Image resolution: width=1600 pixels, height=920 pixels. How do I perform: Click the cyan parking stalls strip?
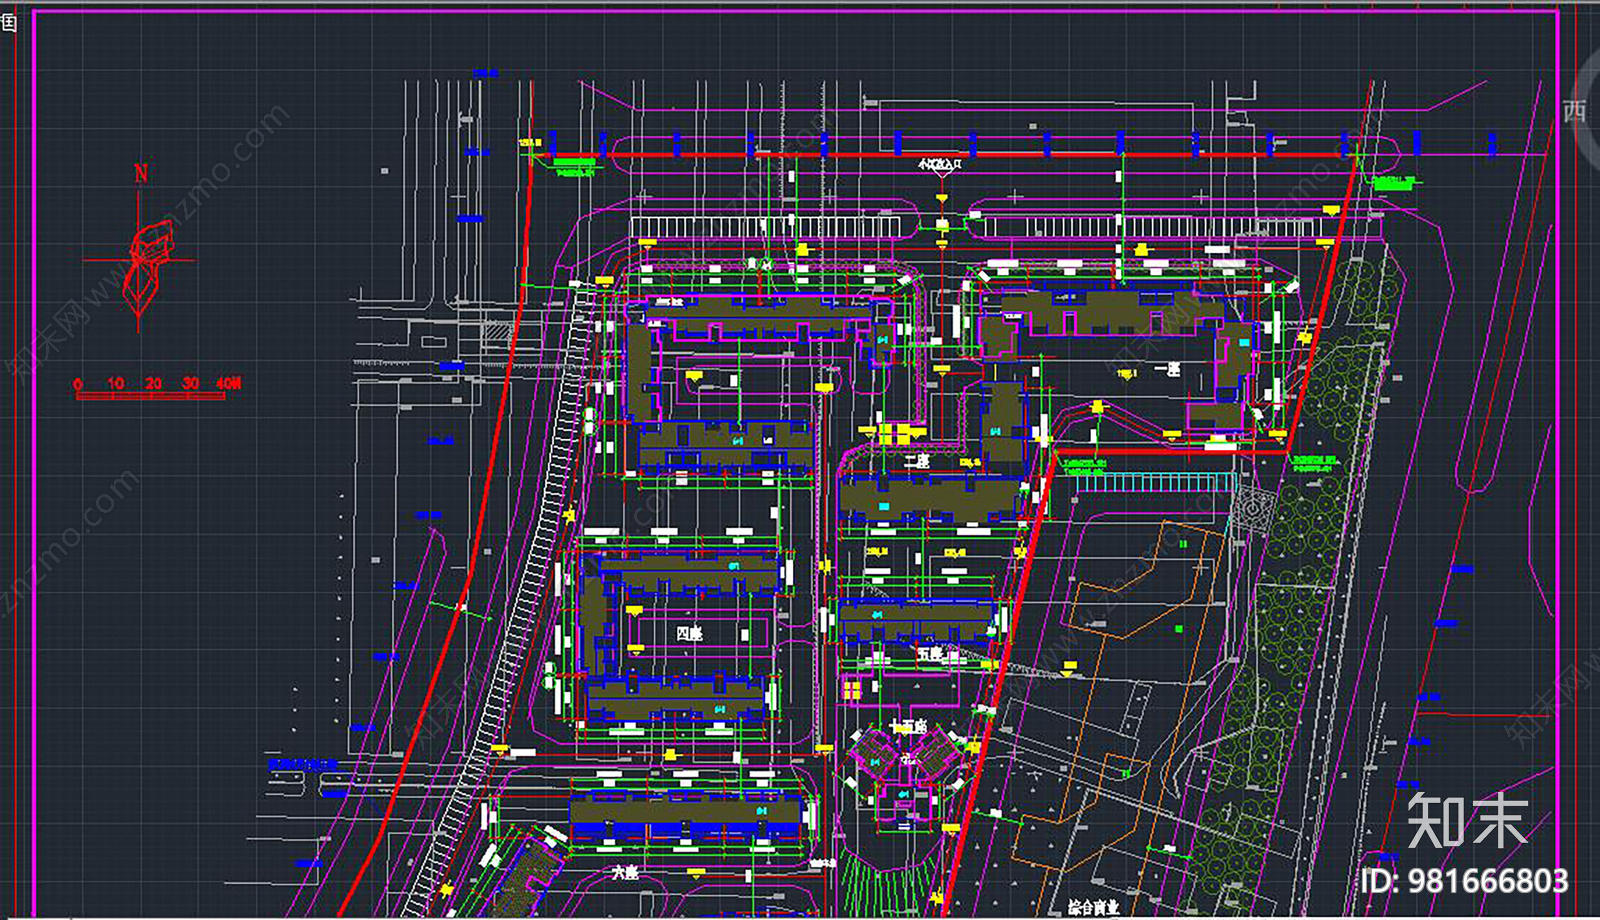1157,482
